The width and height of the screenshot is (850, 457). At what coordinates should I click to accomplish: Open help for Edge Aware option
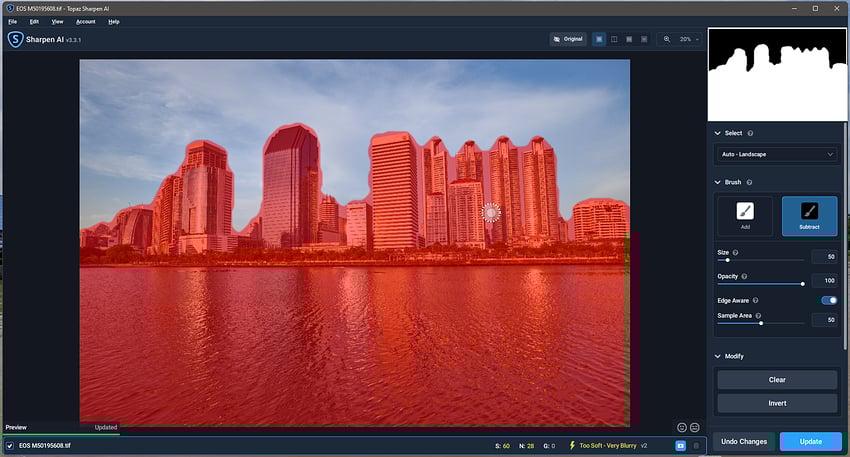756,300
